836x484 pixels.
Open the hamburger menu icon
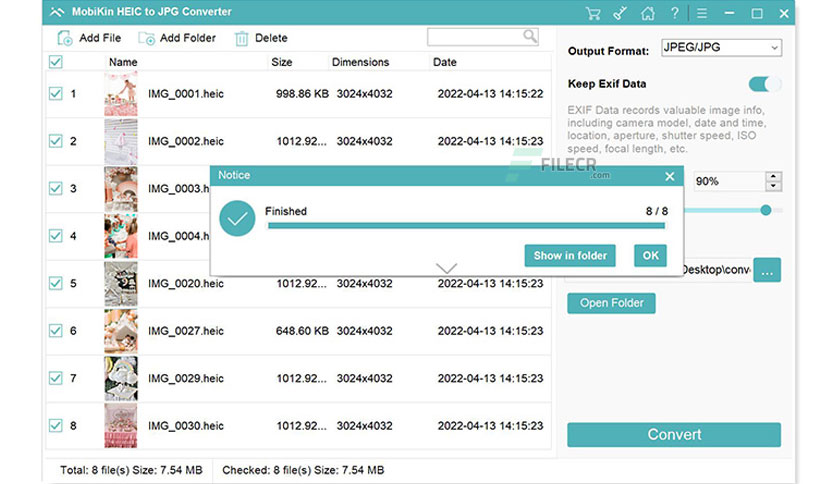702,13
